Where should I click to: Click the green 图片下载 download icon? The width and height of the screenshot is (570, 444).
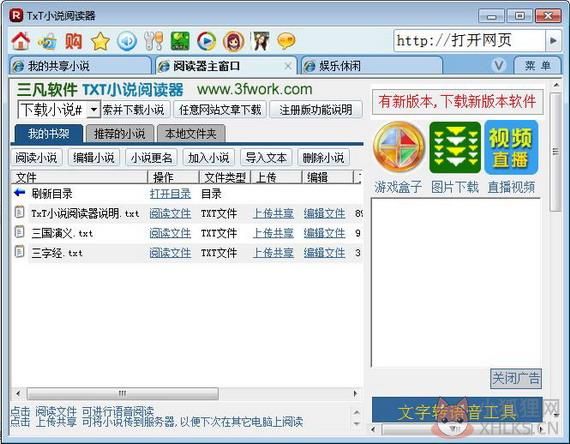(455, 147)
